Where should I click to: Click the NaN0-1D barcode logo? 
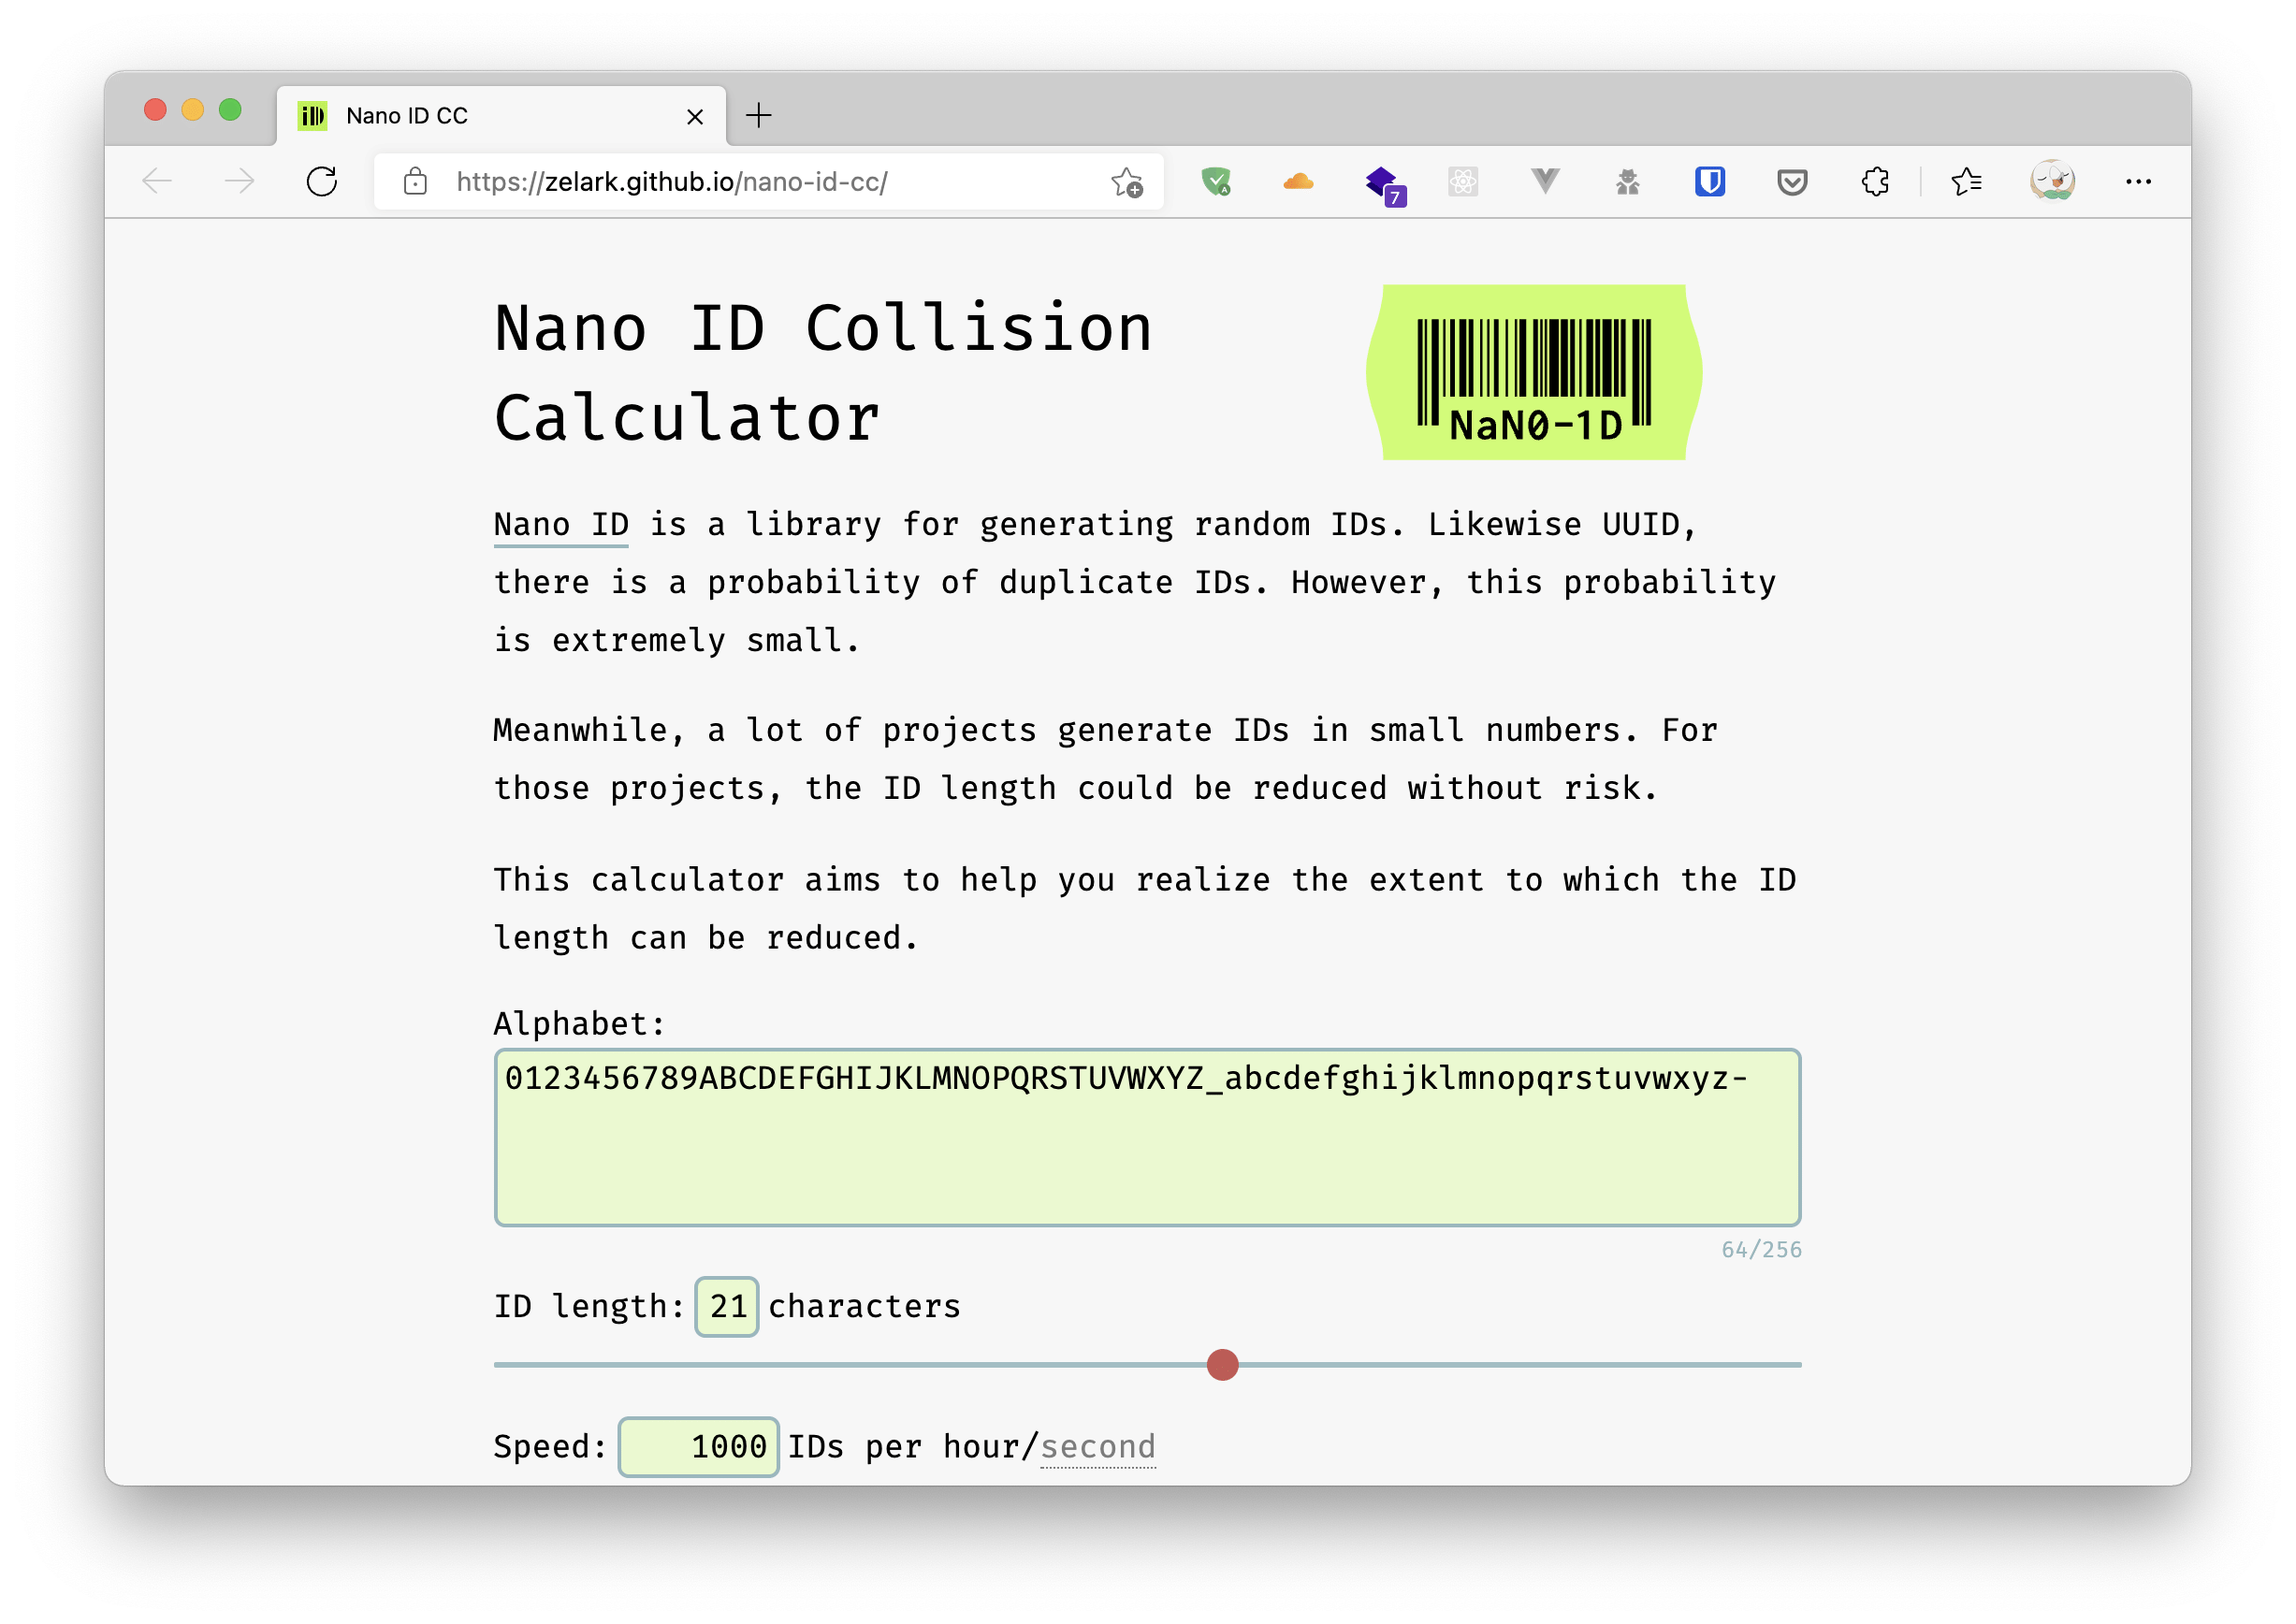[1534, 372]
